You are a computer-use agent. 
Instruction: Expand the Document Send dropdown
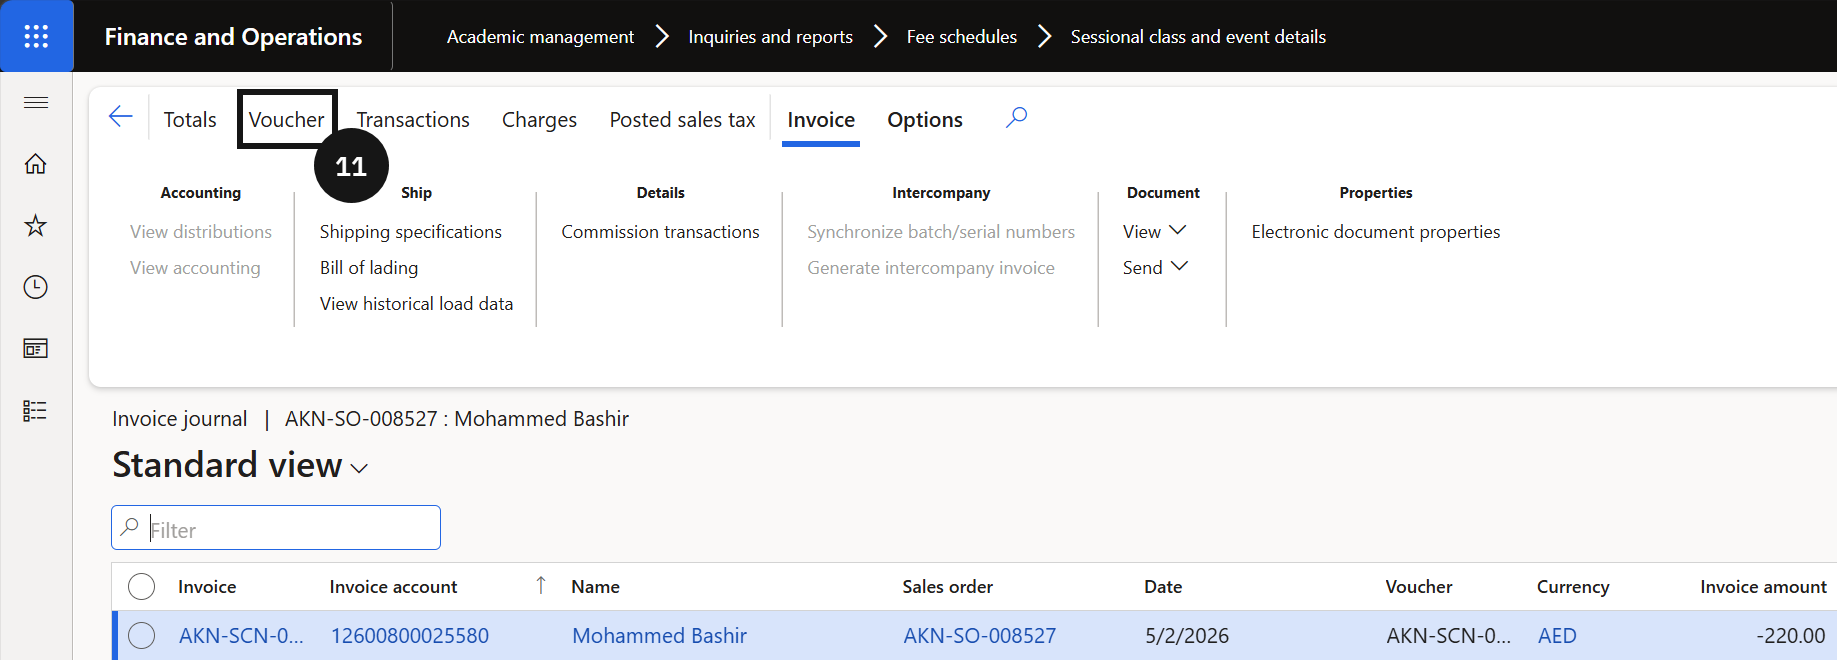click(x=1155, y=268)
